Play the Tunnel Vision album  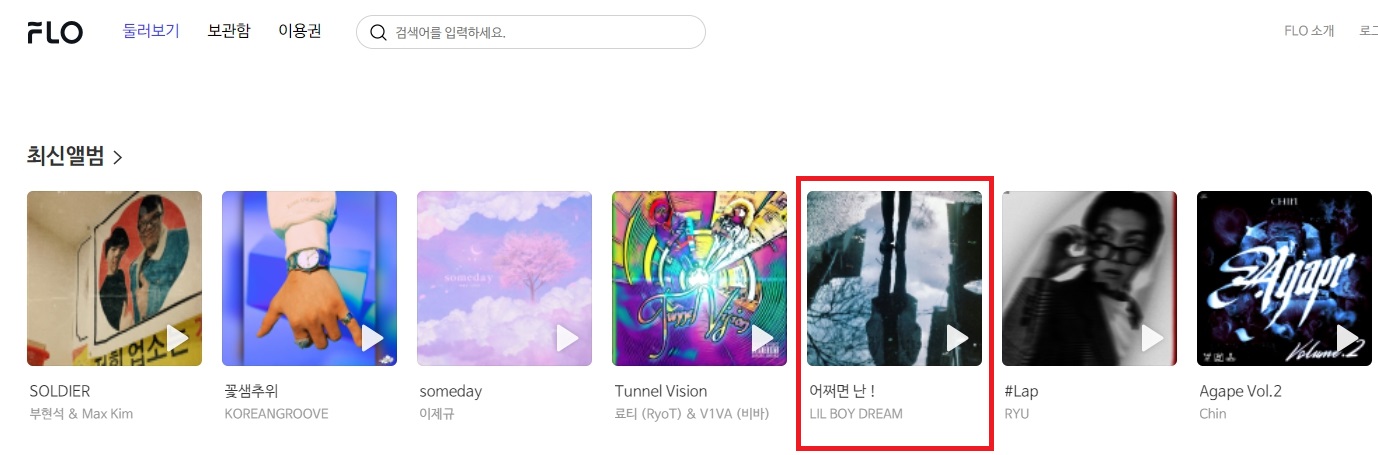pyautogui.click(x=763, y=338)
